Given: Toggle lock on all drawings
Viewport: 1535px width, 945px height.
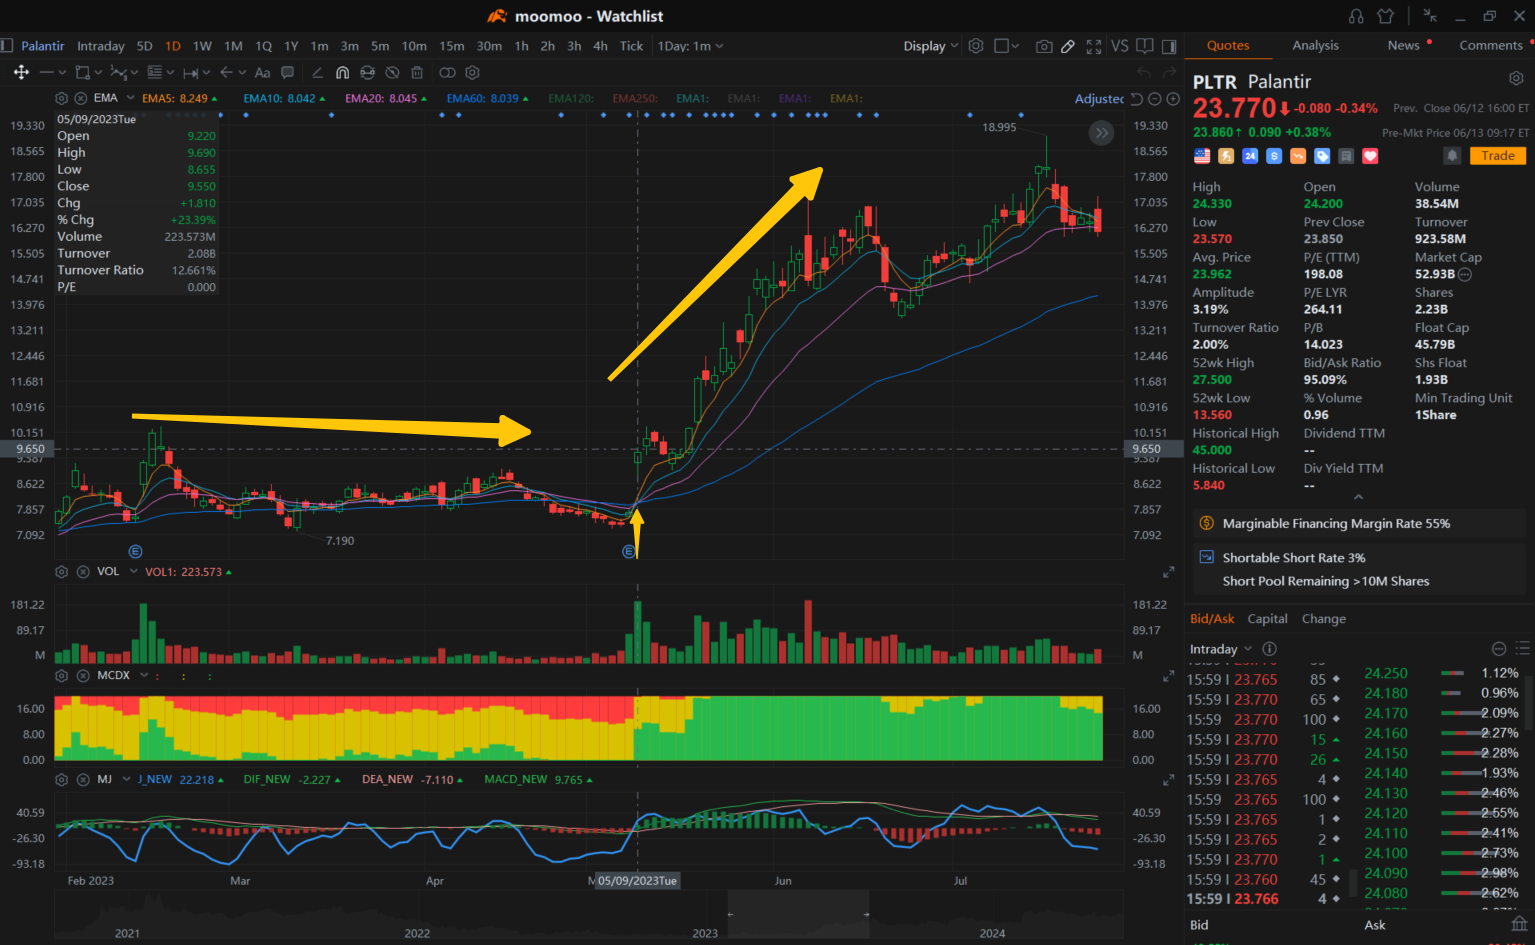Looking at the screenshot, I should pyautogui.click(x=367, y=72).
